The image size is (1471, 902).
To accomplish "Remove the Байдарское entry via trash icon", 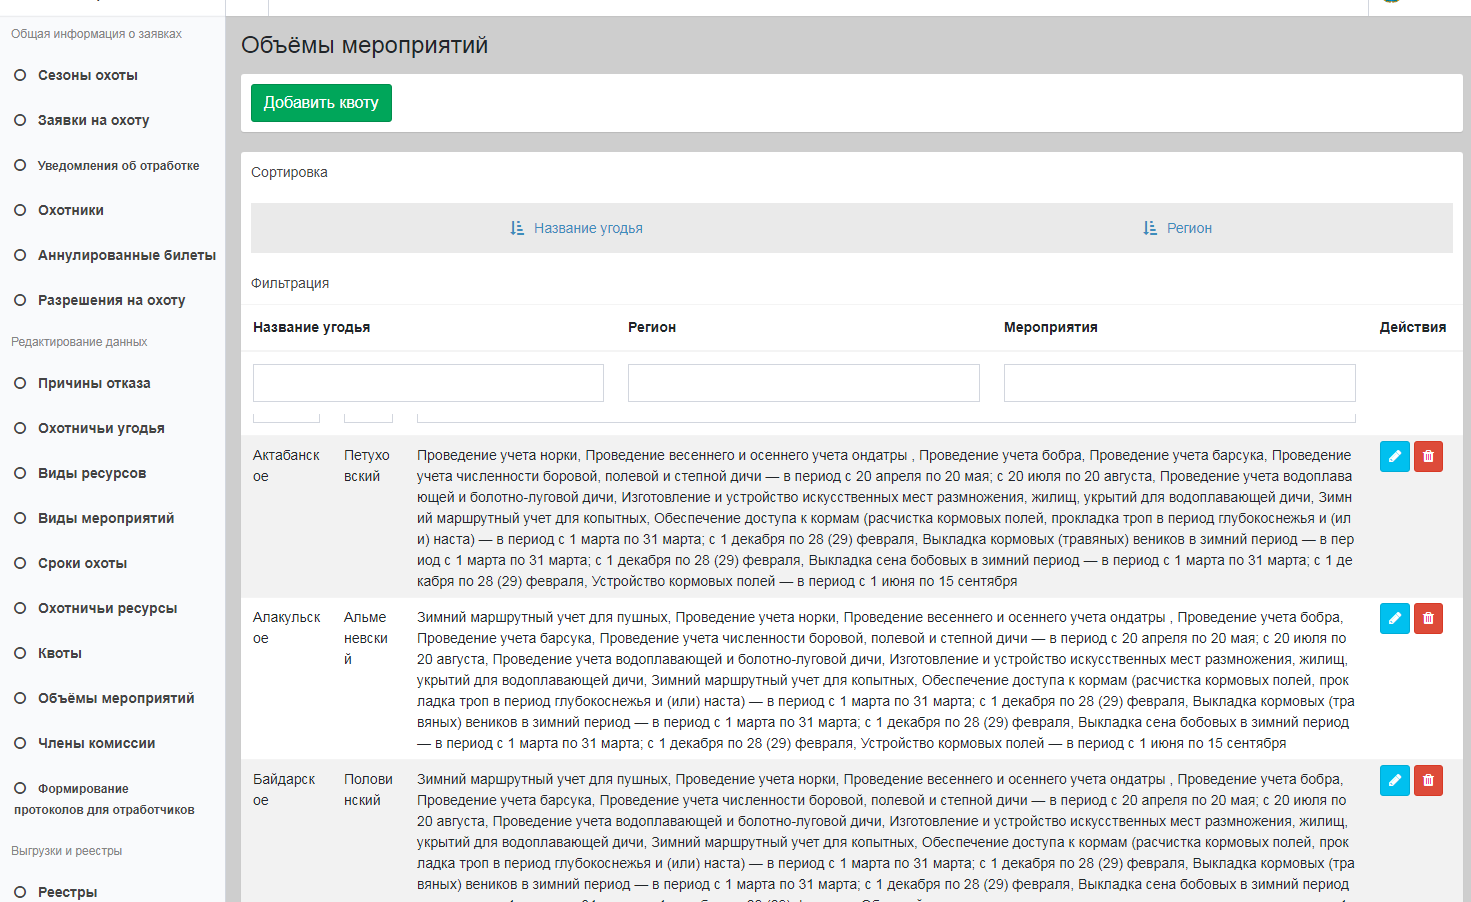I will [x=1428, y=780].
